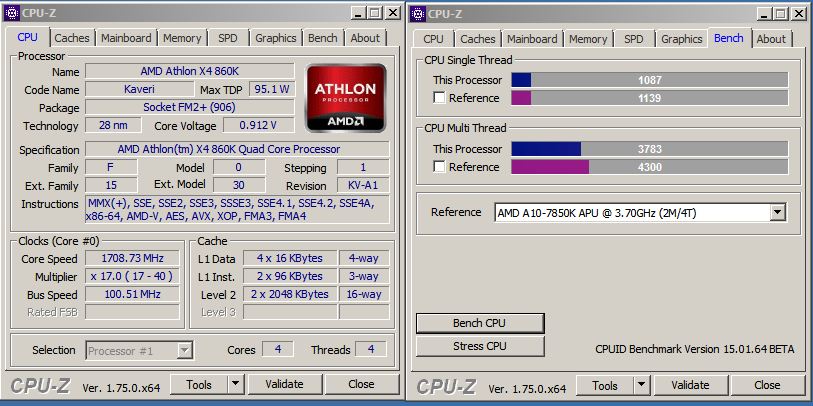Click Multiplier value x 17.0 ( 17 - 40 )
This screenshot has height=406, width=813.
tap(132, 276)
